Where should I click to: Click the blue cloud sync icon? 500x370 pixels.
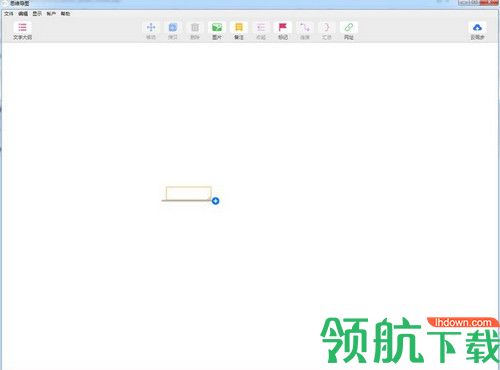click(477, 27)
